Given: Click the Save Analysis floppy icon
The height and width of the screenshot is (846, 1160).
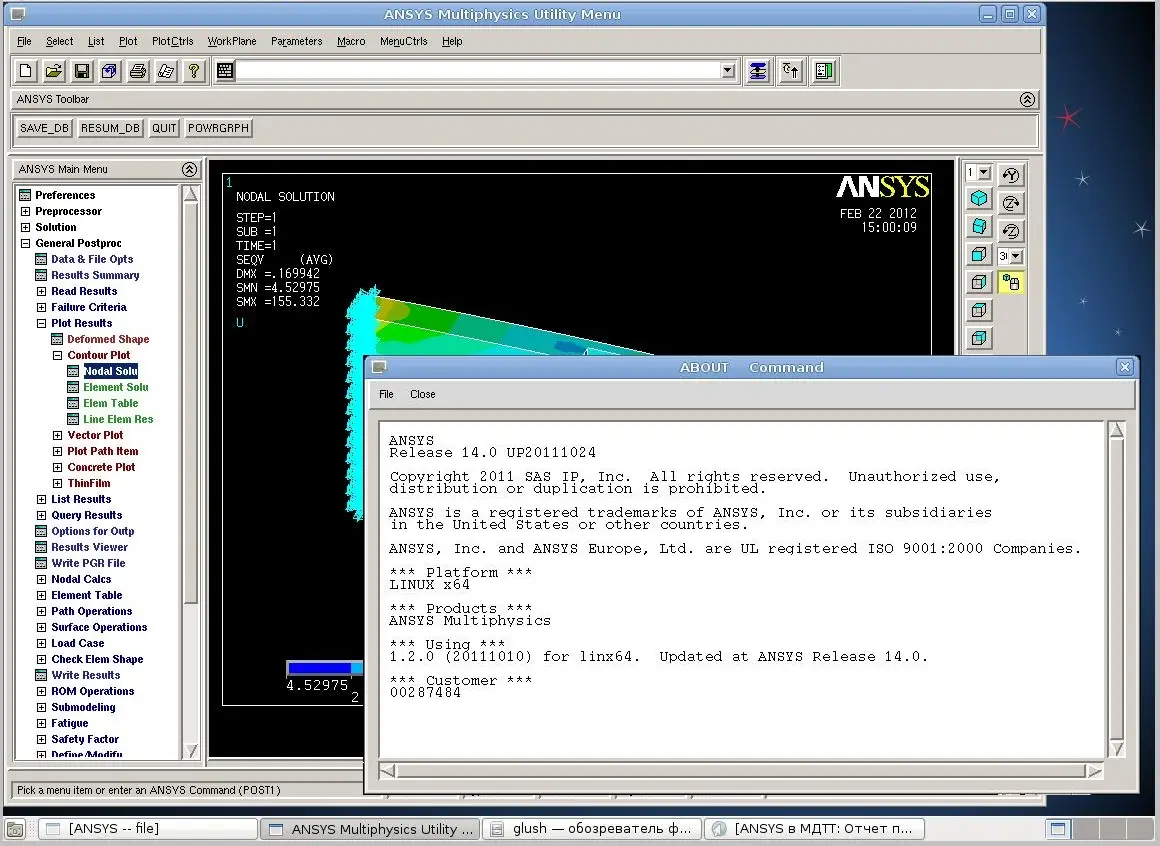Looking at the screenshot, I should pos(82,71).
